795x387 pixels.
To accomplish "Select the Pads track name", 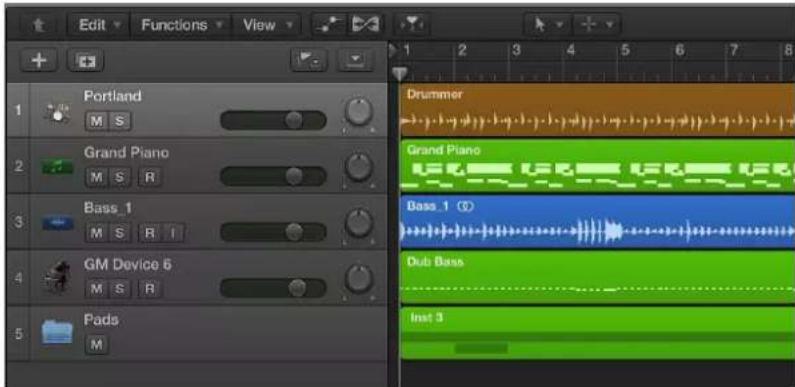I will (101, 320).
